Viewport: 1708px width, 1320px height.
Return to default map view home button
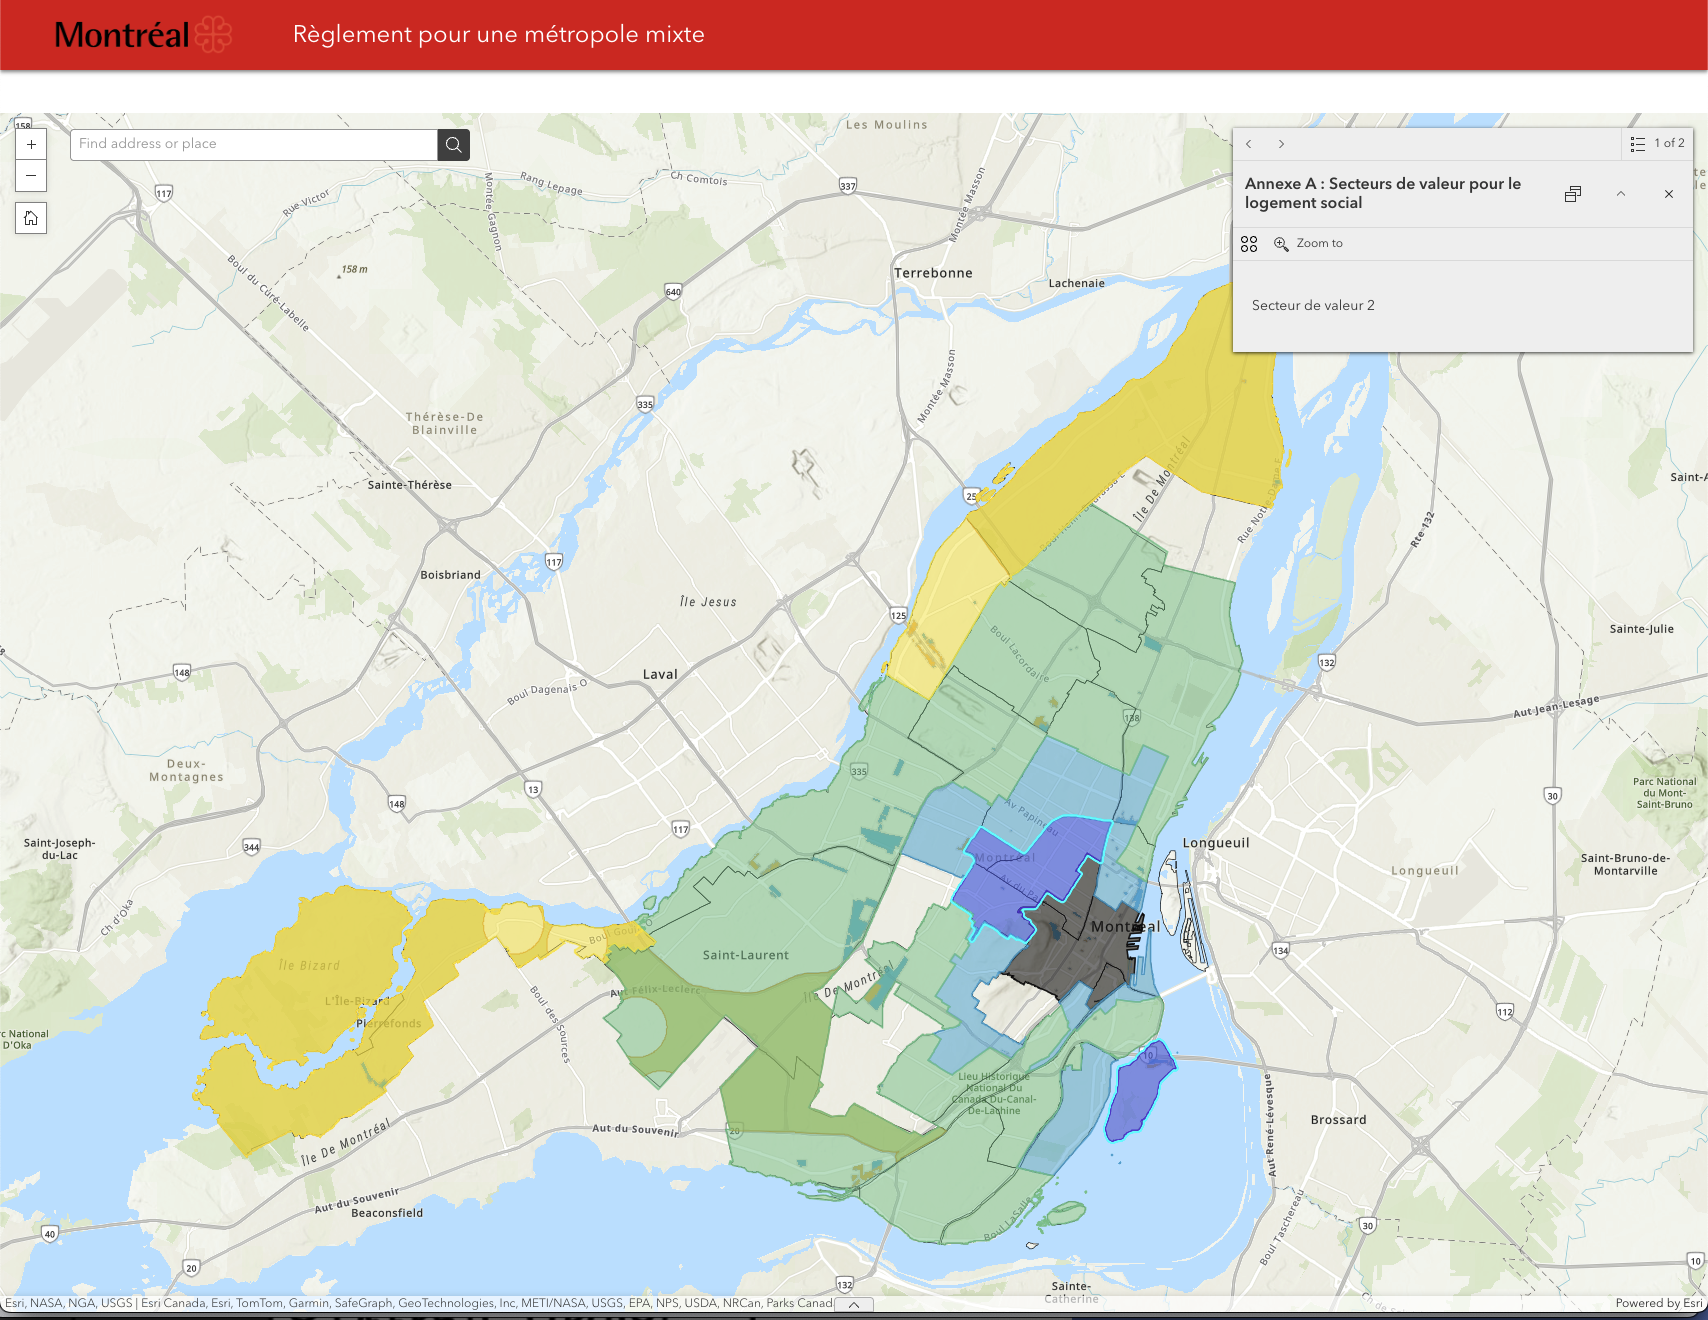31,218
